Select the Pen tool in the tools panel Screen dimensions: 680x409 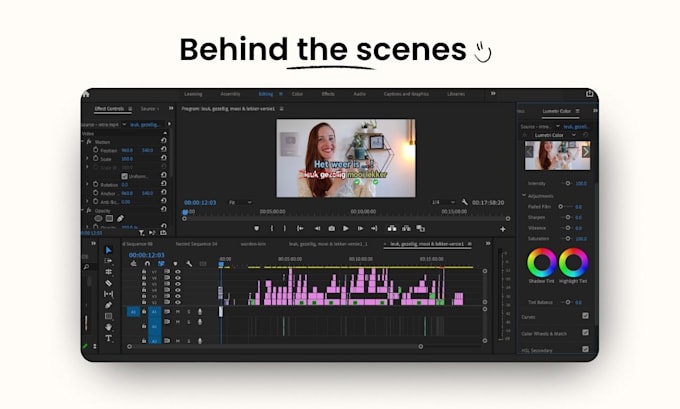pyautogui.click(x=108, y=305)
